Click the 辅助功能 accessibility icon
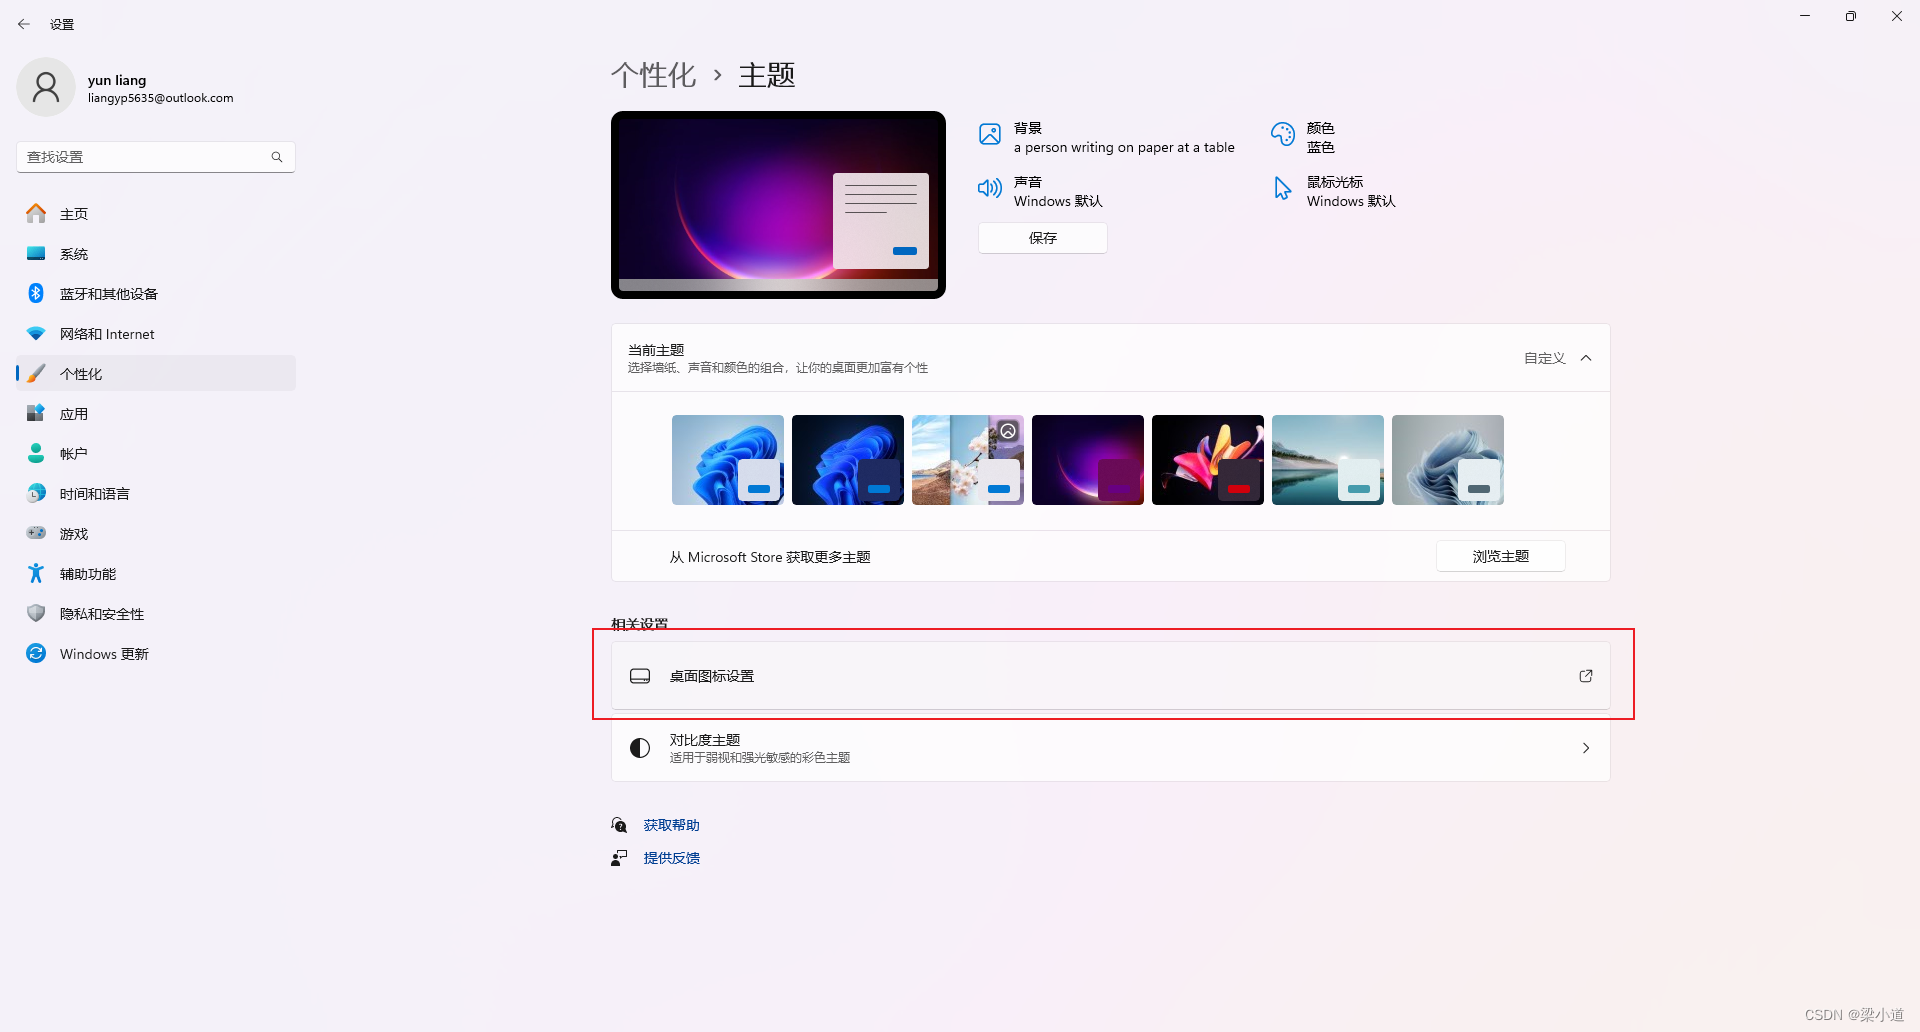1920x1032 pixels. pyautogui.click(x=36, y=573)
